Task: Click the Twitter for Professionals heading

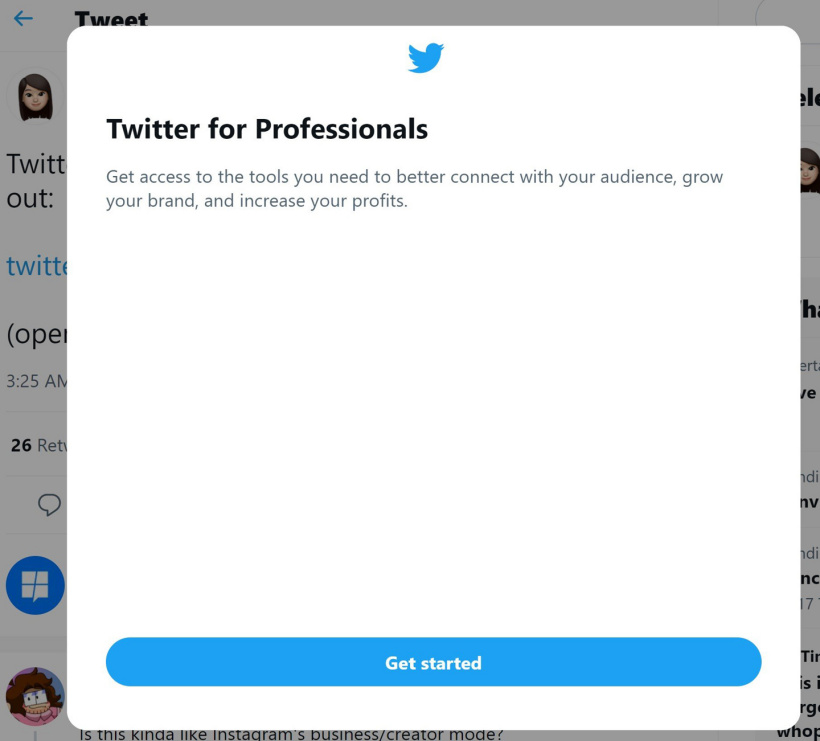Action: pyautogui.click(x=267, y=129)
